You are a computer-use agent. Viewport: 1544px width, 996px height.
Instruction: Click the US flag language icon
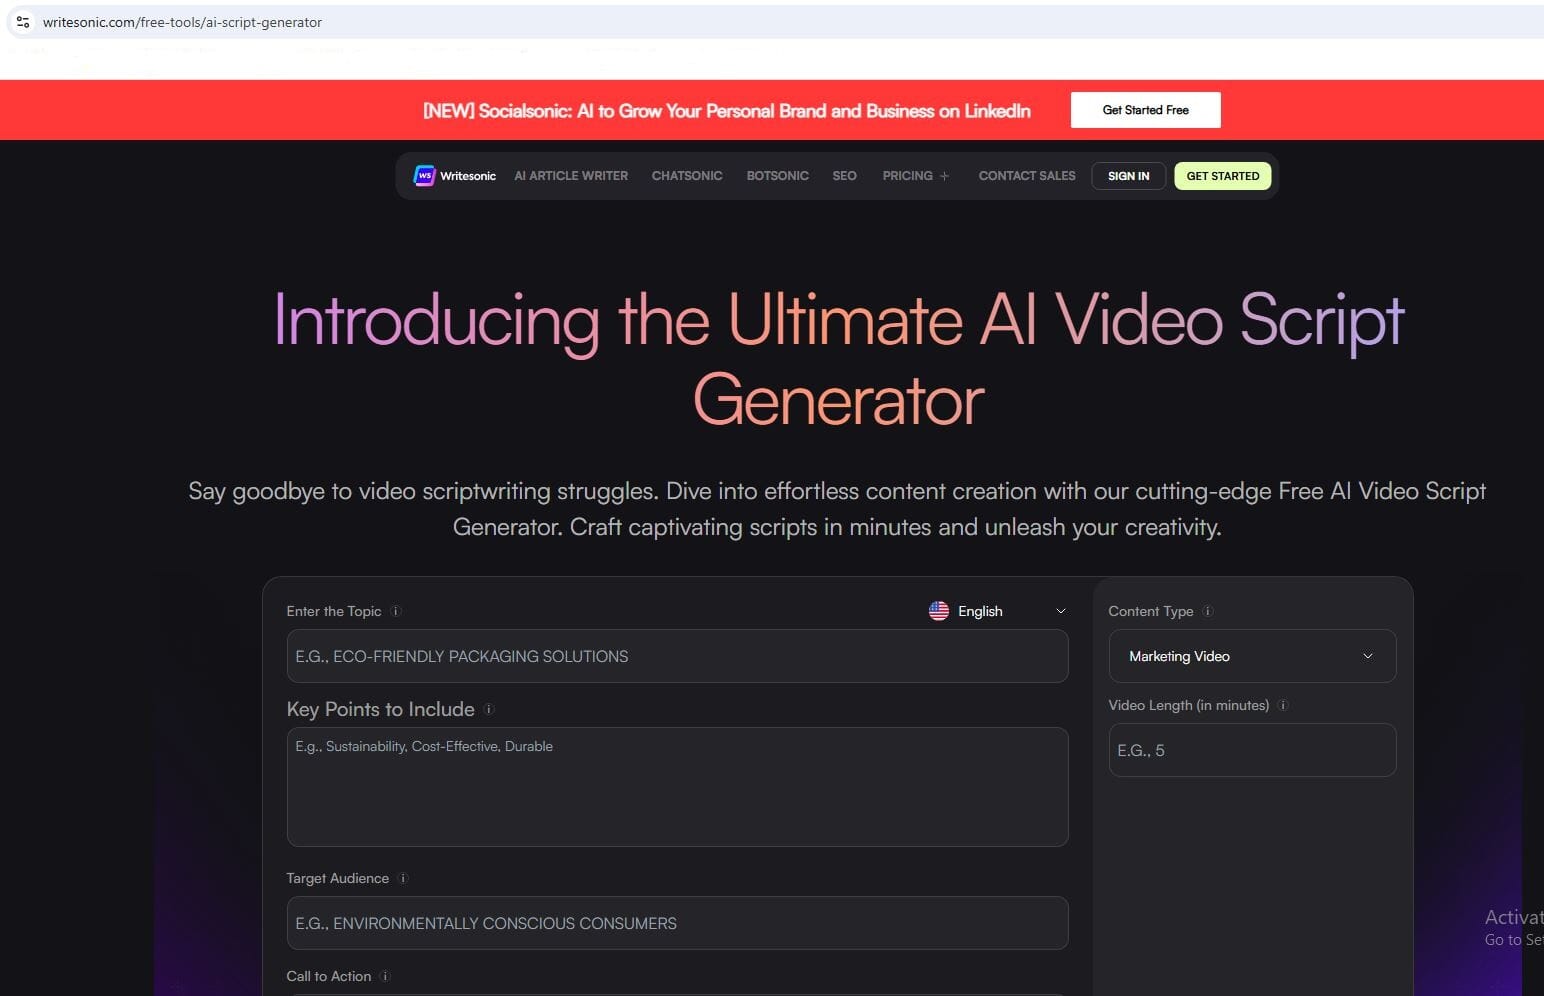pos(938,611)
